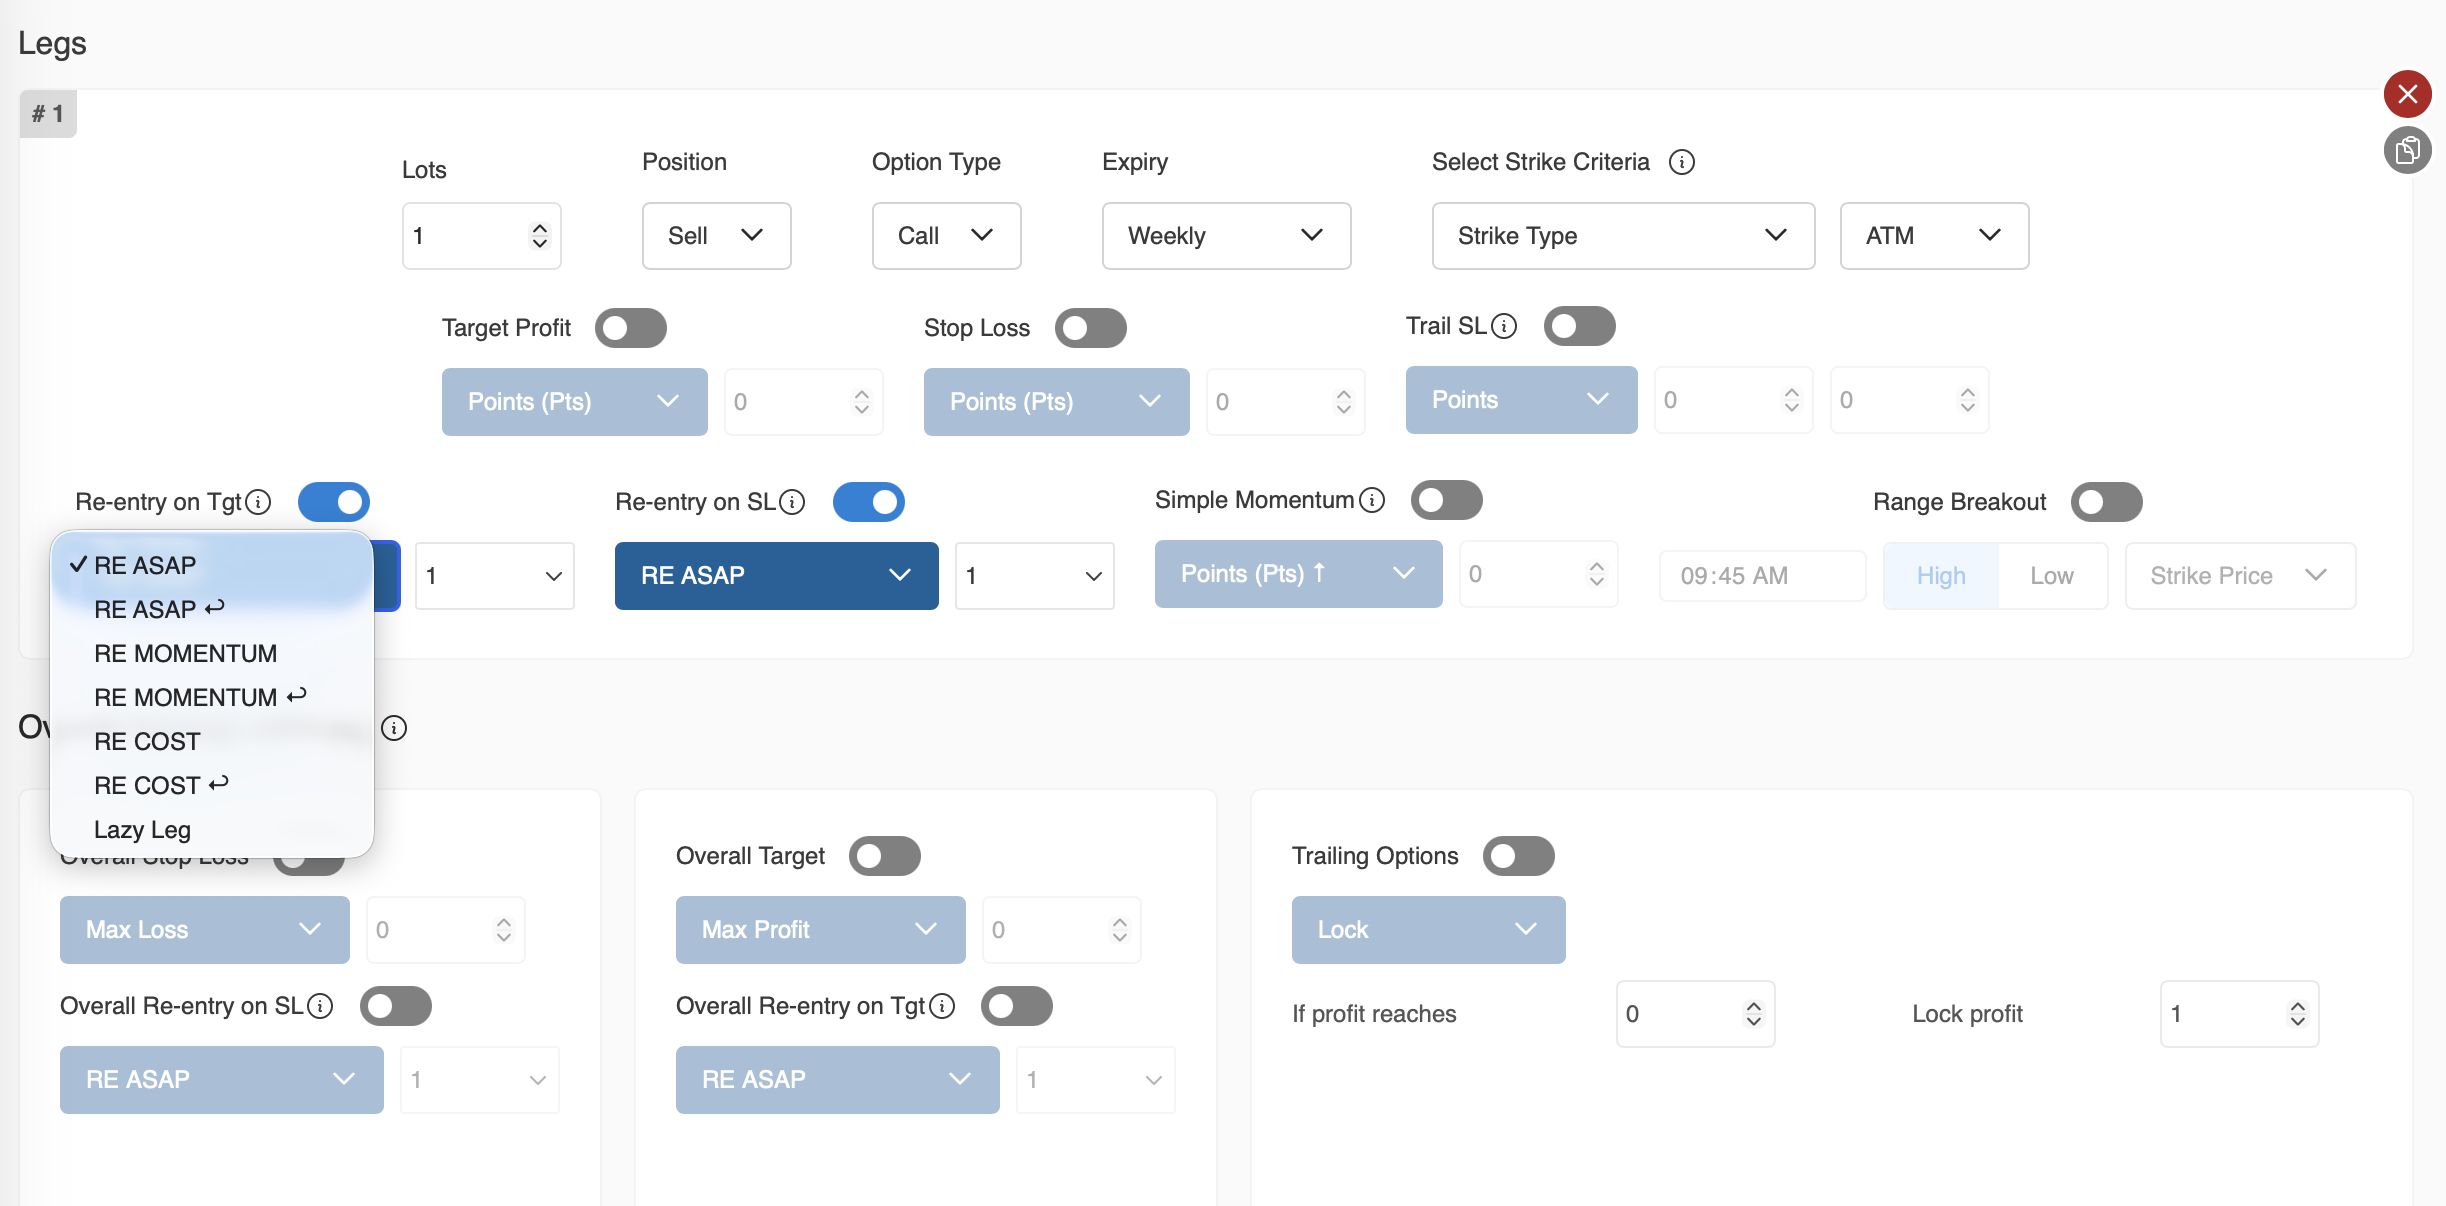Select the Low range button

[2051, 576]
